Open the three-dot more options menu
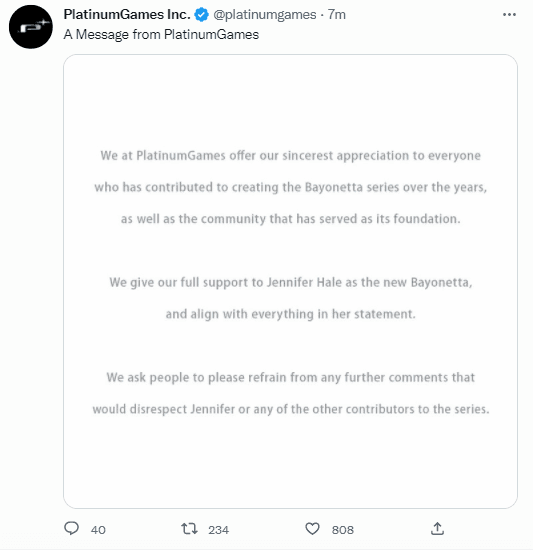The height and width of the screenshot is (550, 533). click(509, 15)
